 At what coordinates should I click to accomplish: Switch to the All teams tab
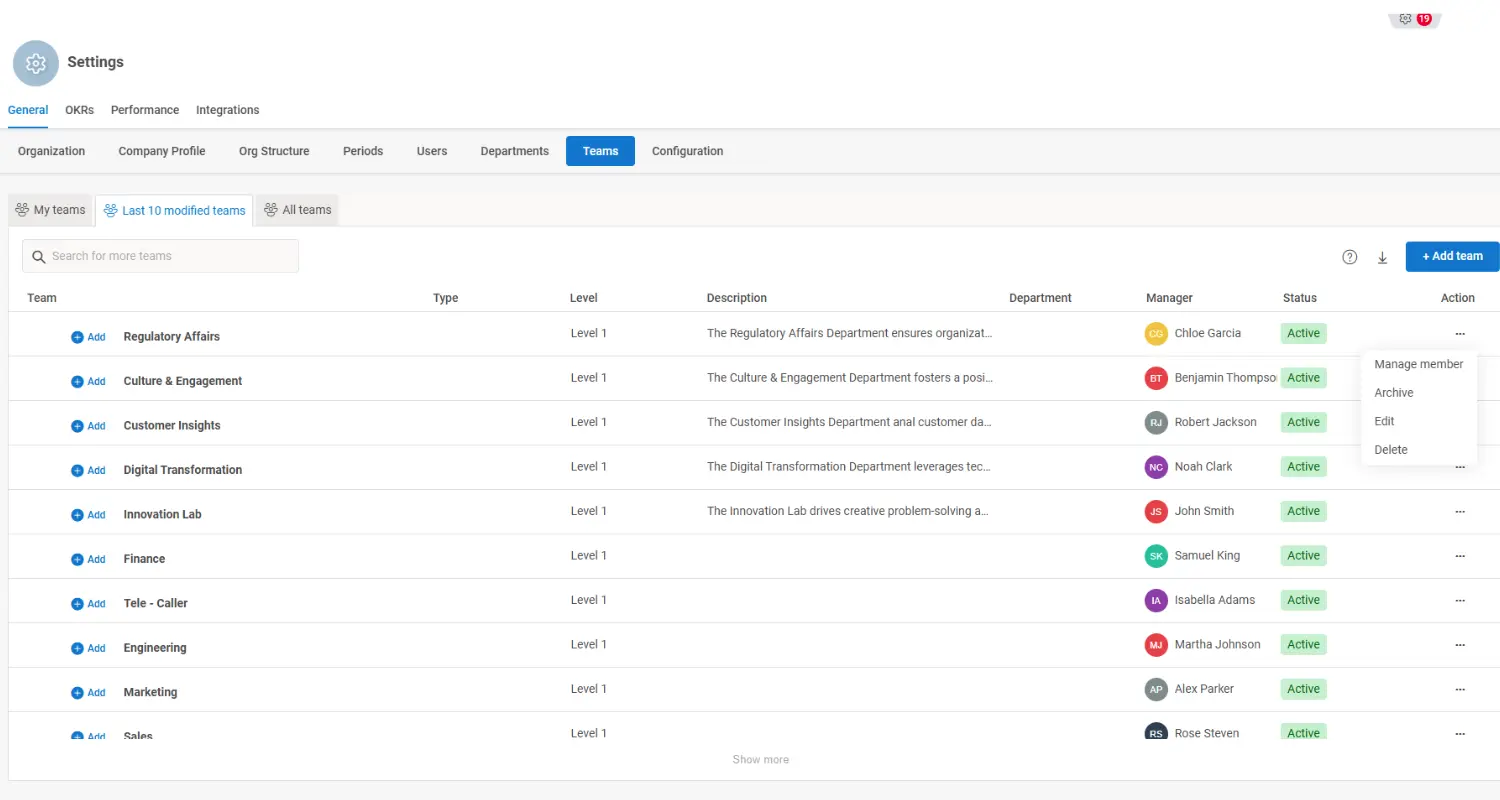tap(297, 210)
